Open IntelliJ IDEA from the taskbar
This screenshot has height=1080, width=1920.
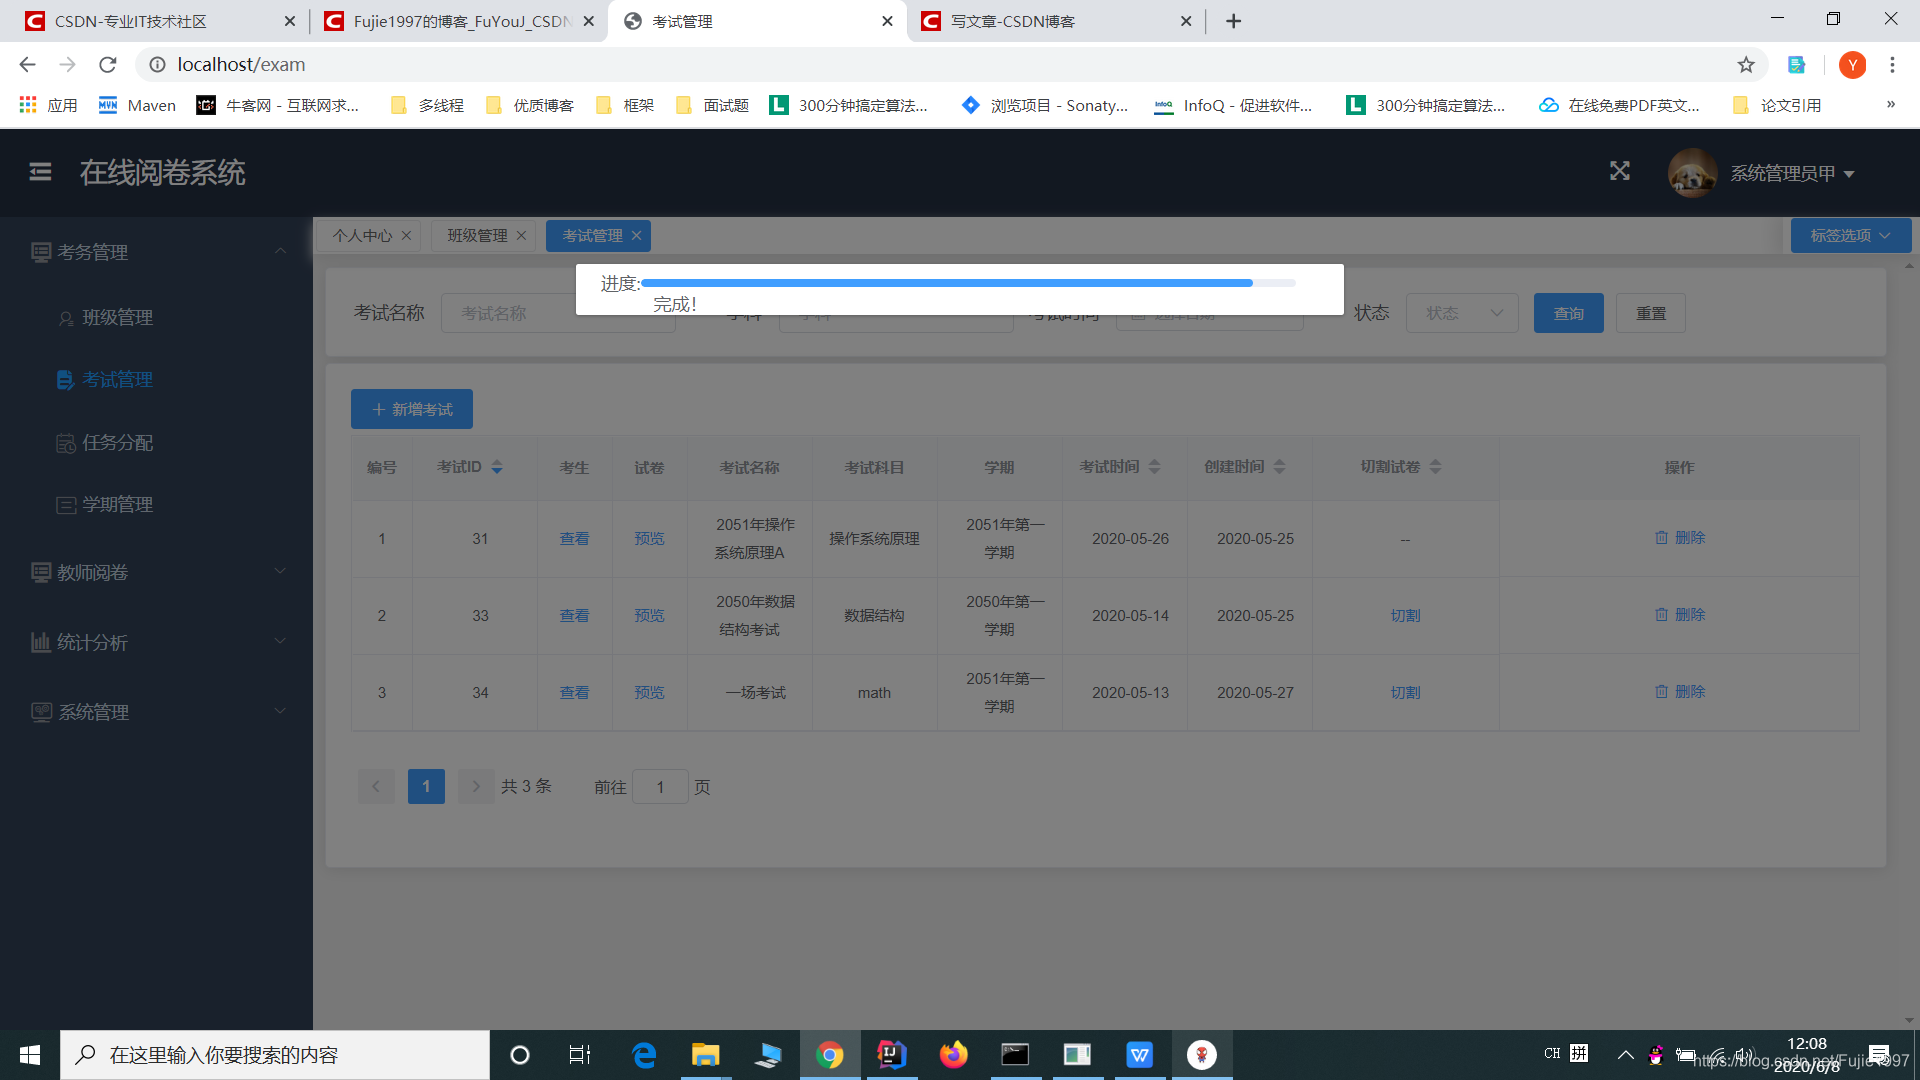click(891, 1055)
